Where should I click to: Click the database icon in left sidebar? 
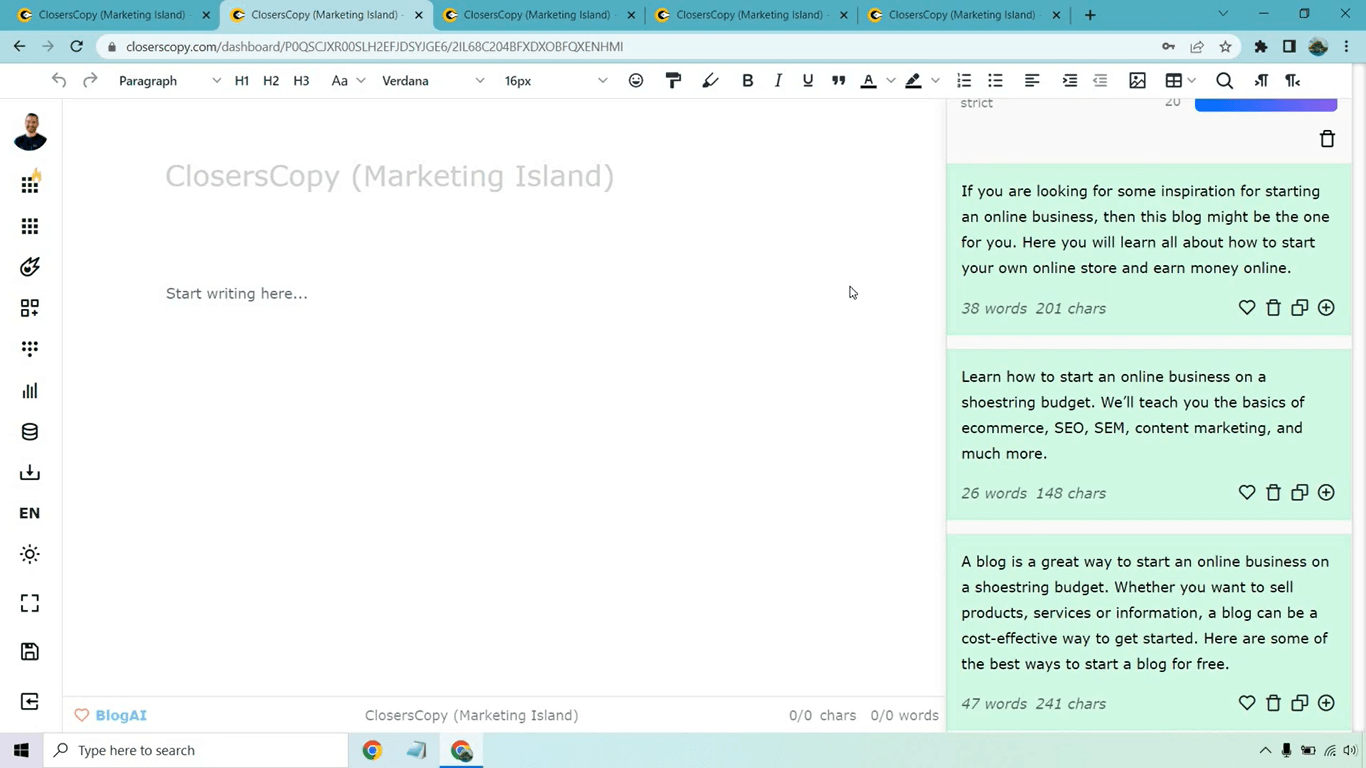[30, 432]
